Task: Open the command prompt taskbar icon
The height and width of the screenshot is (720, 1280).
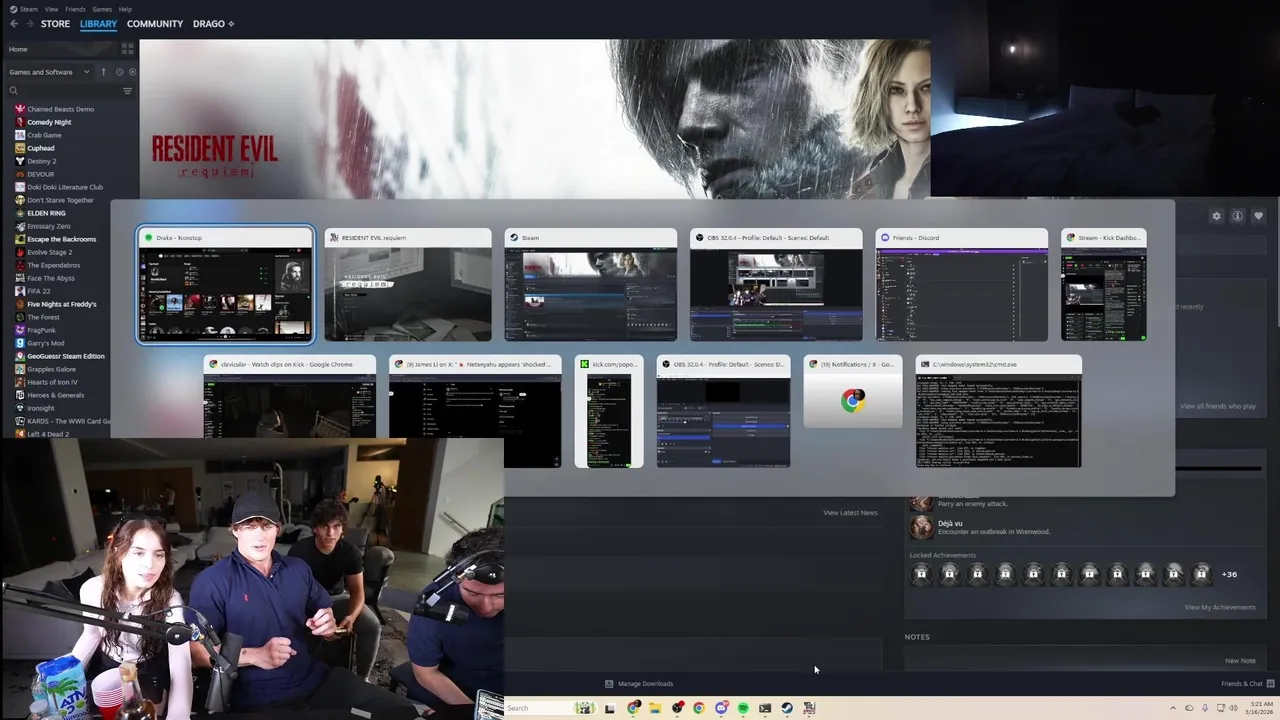Action: click(x=765, y=708)
